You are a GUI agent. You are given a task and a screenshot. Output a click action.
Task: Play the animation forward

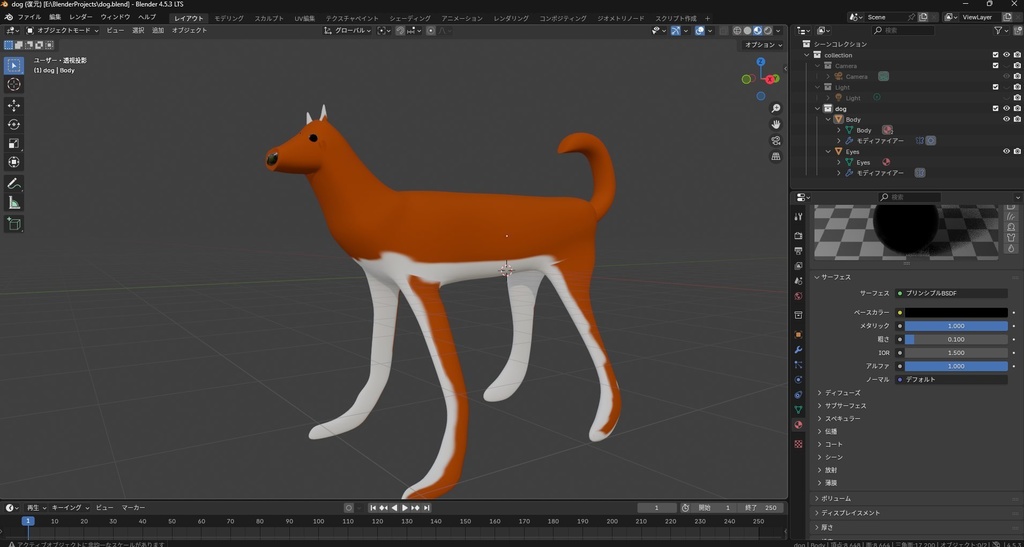[405, 508]
